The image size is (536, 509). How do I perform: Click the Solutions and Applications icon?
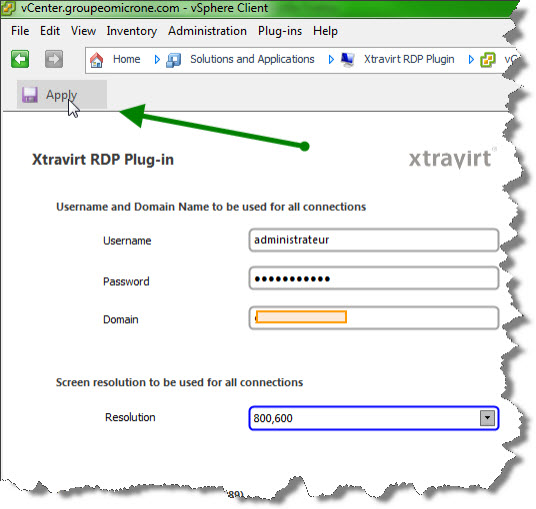pyautogui.click(x=174, y=60)
